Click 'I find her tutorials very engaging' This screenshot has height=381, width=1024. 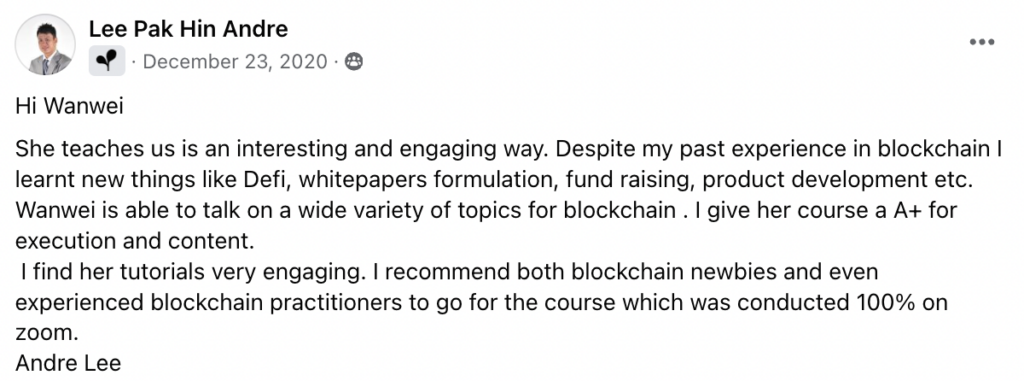191,272
